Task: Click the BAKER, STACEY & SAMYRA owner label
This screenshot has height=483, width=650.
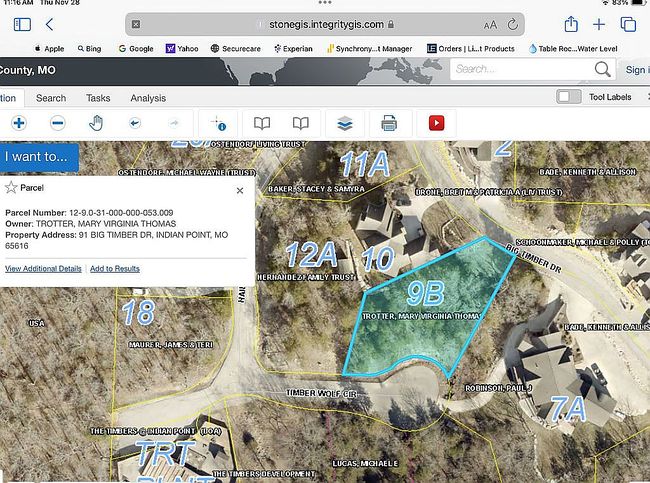Action: (x=316, y=189)
